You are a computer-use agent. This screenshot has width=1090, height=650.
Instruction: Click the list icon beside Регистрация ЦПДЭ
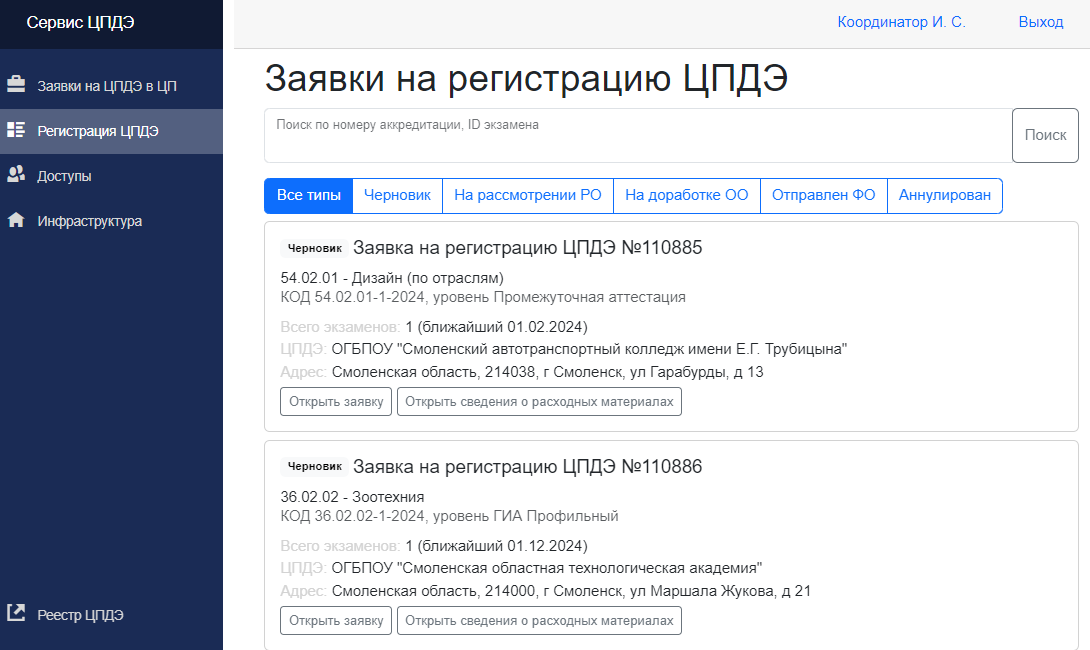coord(16,130)
